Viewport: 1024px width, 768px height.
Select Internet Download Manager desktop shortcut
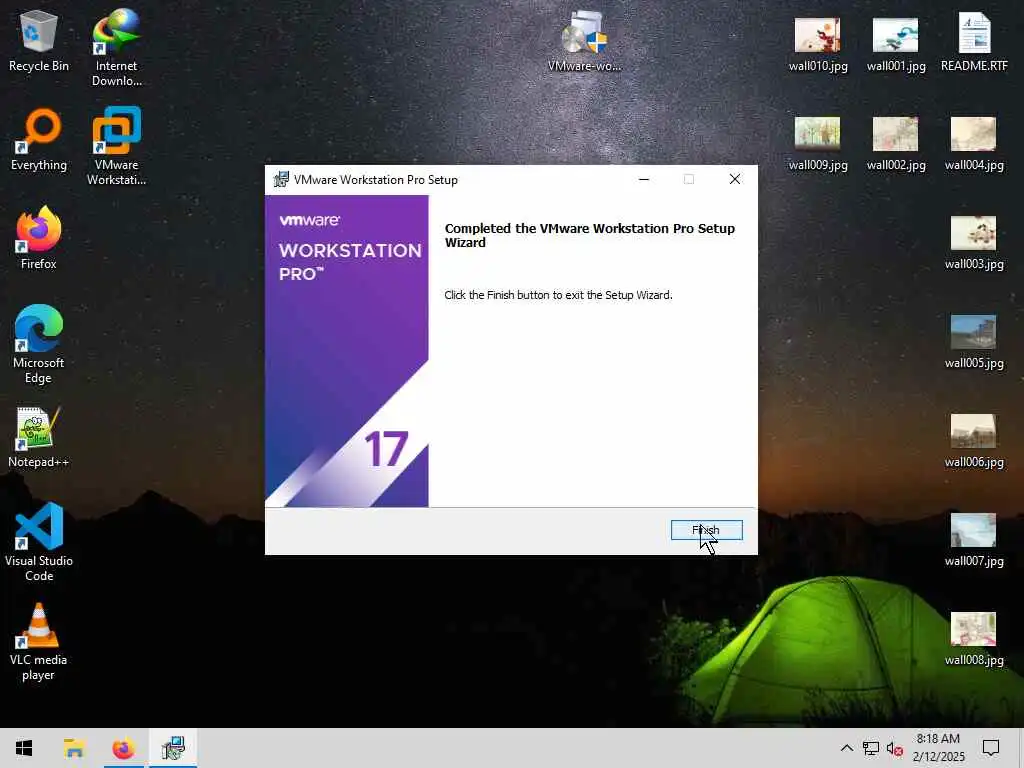(116, 48)
